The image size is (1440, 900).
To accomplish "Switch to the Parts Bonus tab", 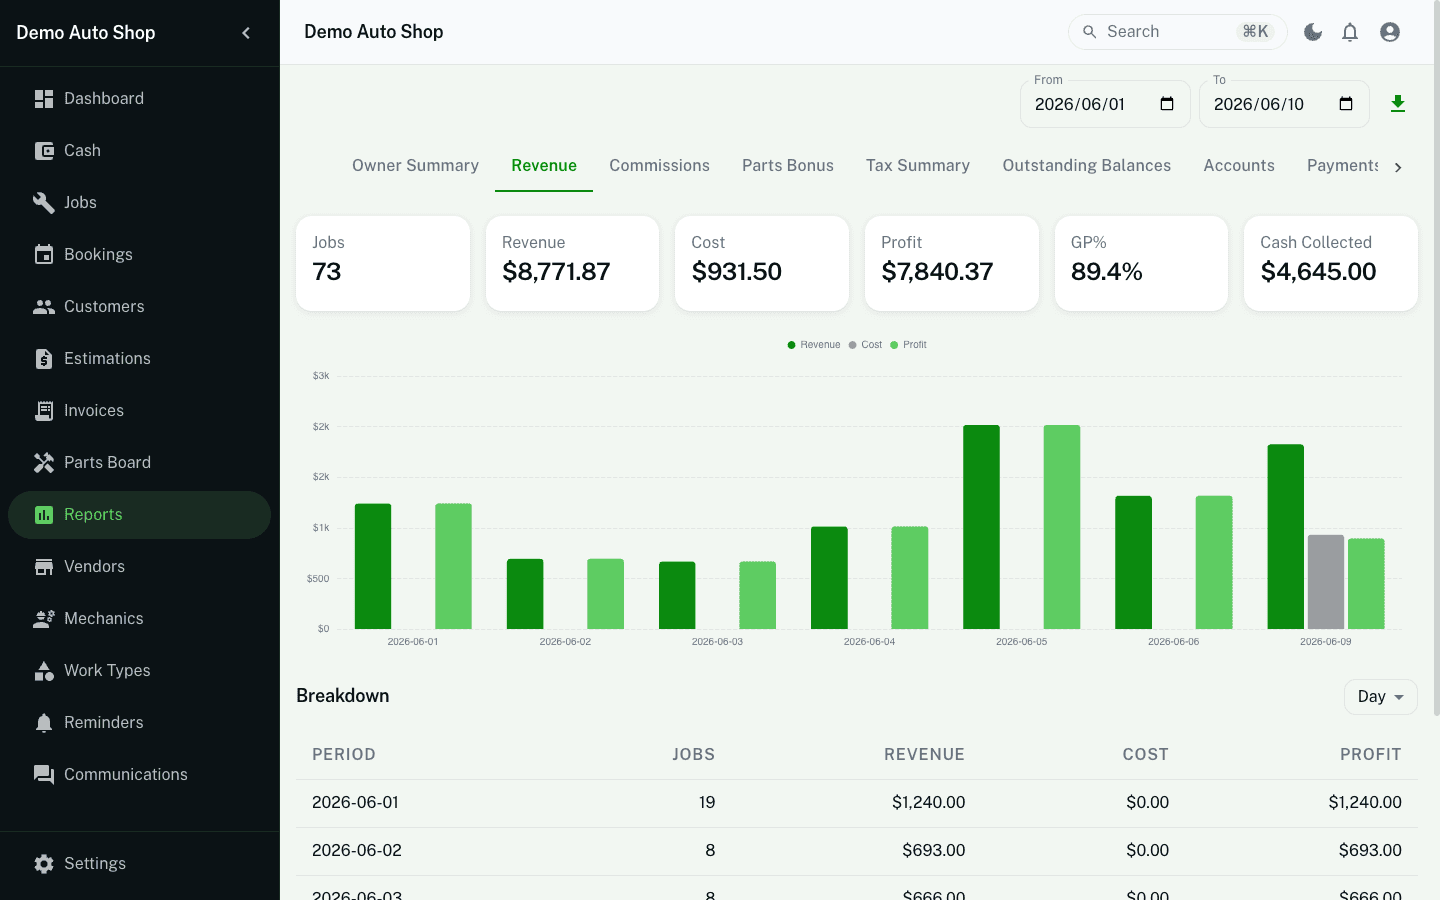I will (x=788, y=166).
